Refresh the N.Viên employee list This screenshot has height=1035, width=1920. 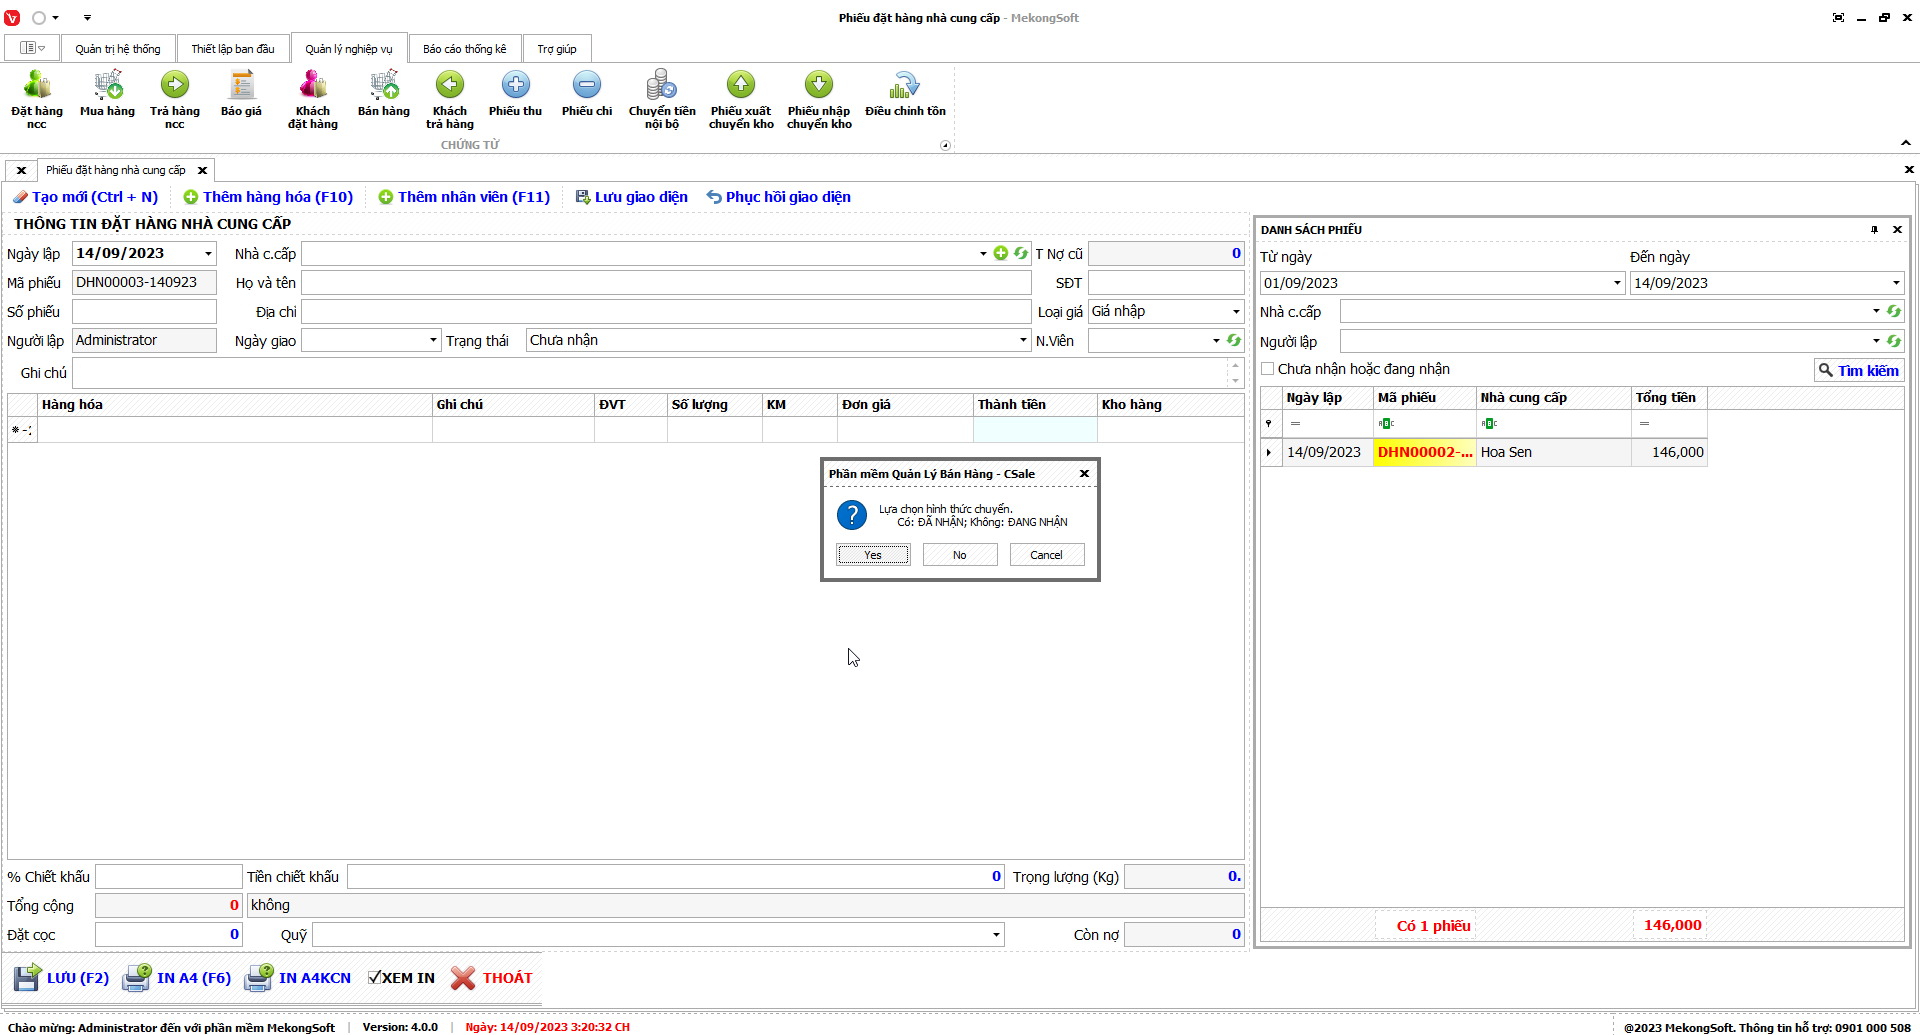click(x=1234, y=340)
